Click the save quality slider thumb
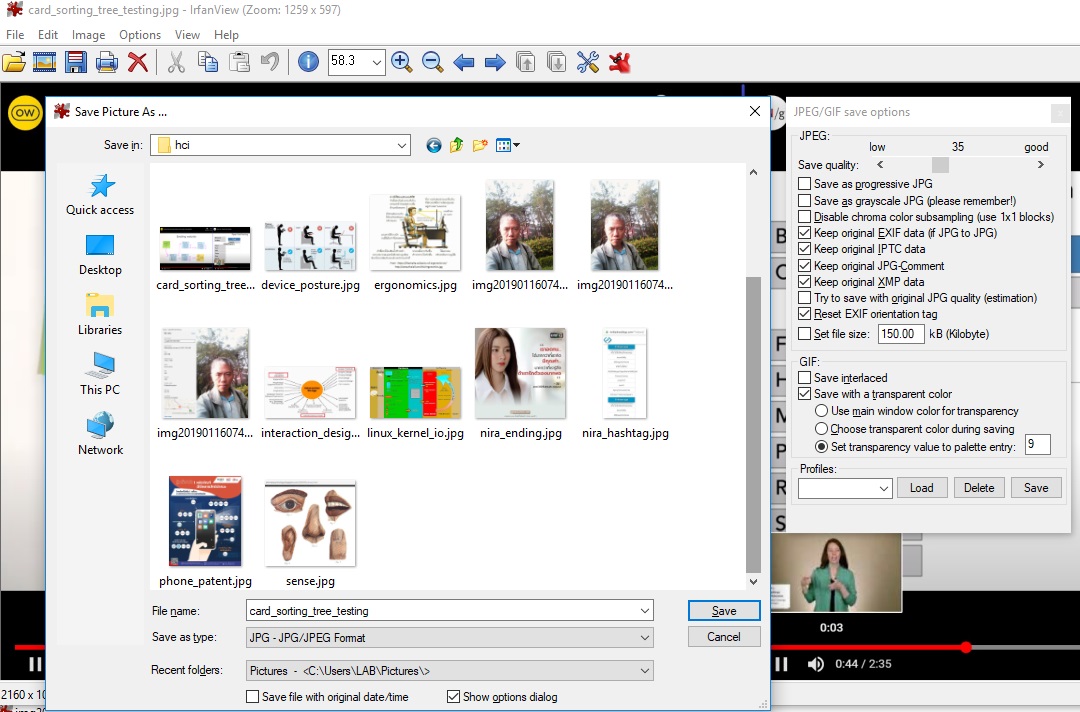Screen dimensions: 1080x712 click(x=940, y=165)
